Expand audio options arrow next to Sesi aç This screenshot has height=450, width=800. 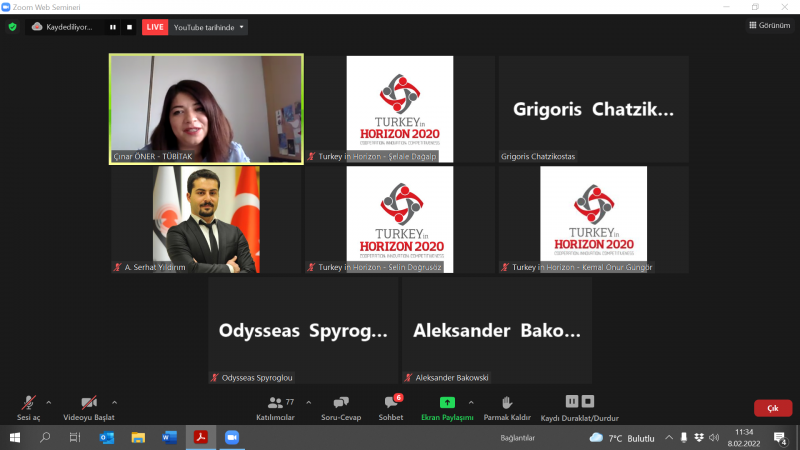click(49, 403)
